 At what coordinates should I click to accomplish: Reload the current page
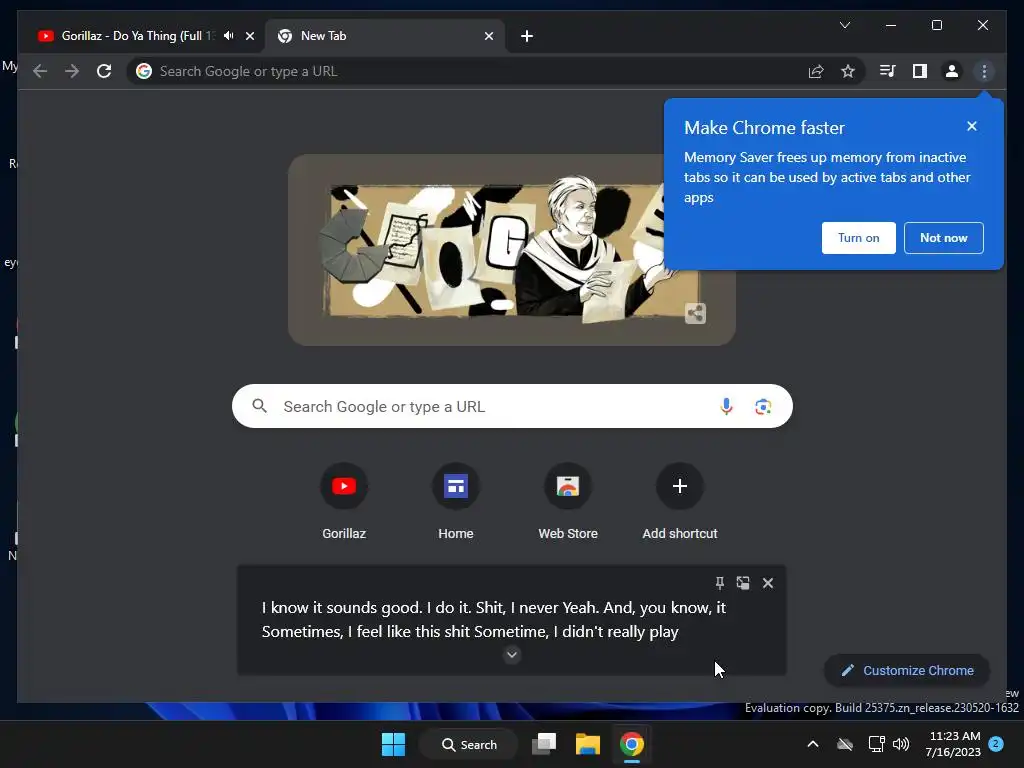point(104,71)
